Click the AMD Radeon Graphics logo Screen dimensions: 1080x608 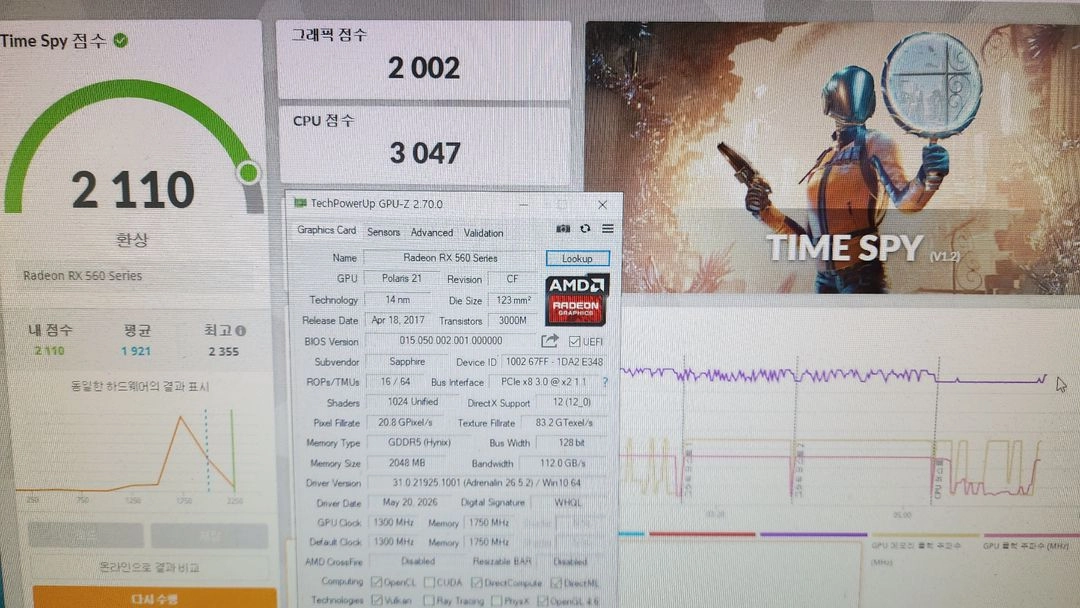(576, 300)
